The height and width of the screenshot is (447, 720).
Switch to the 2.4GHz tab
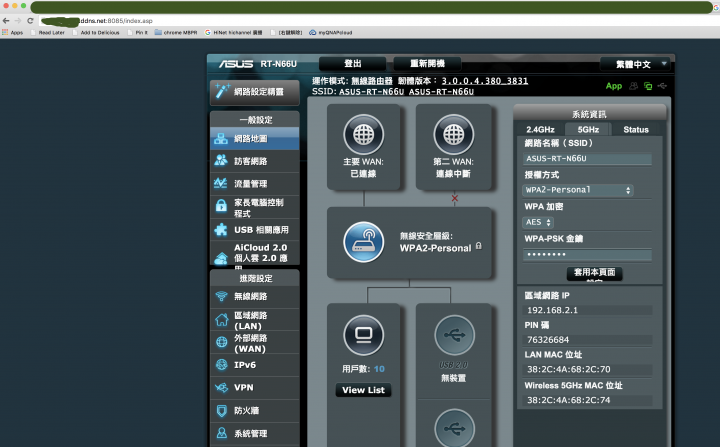pyautogui.click(x=540, y=130)
